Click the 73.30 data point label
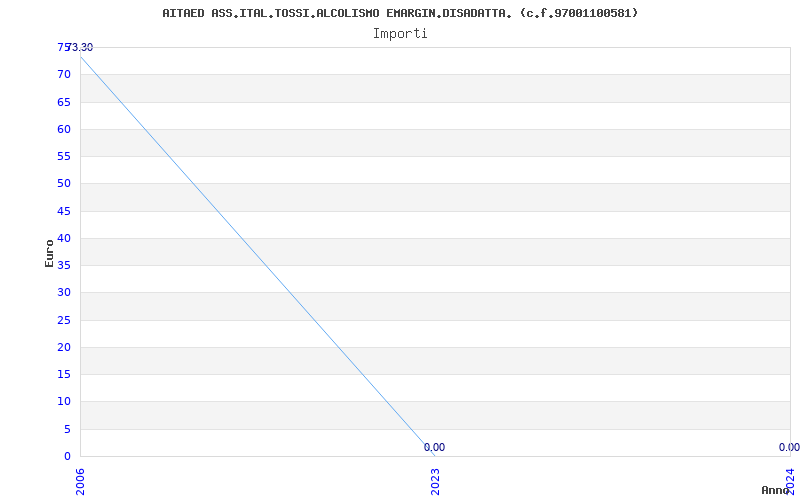Screen dimensions: 800x500 [x=80, y=47]
